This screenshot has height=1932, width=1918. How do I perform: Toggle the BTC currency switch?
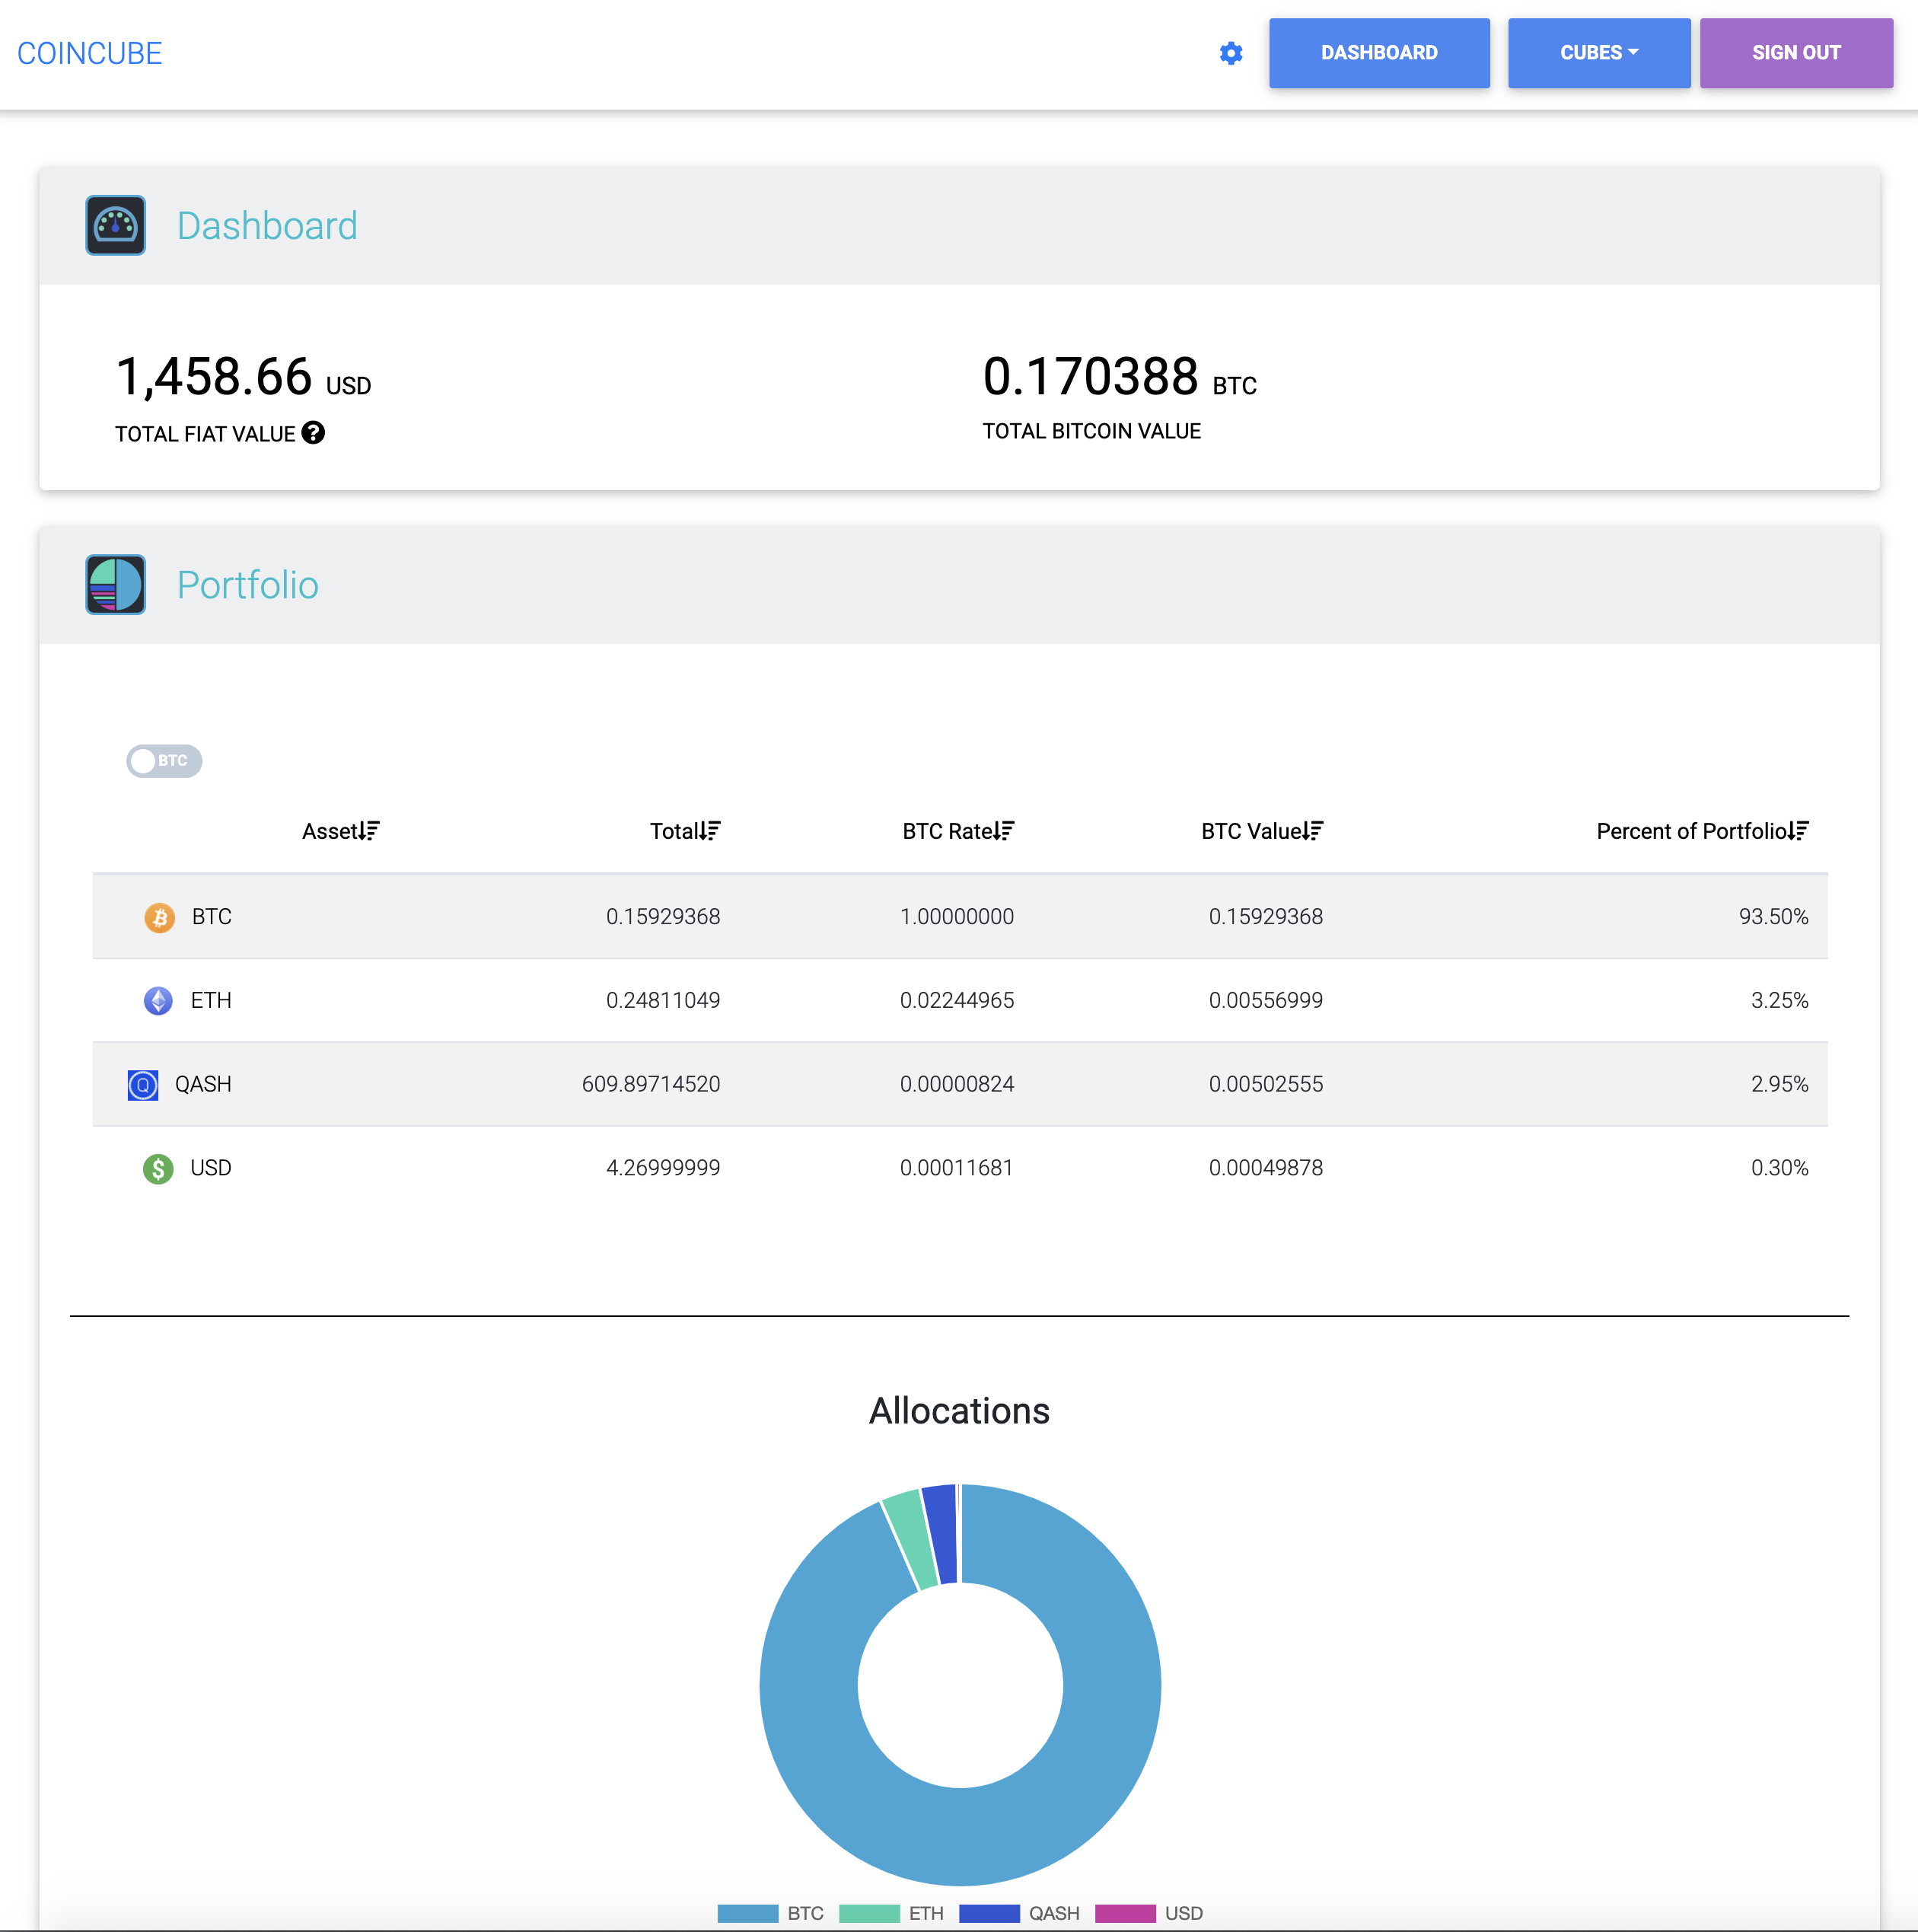click(x=164, y=761)
